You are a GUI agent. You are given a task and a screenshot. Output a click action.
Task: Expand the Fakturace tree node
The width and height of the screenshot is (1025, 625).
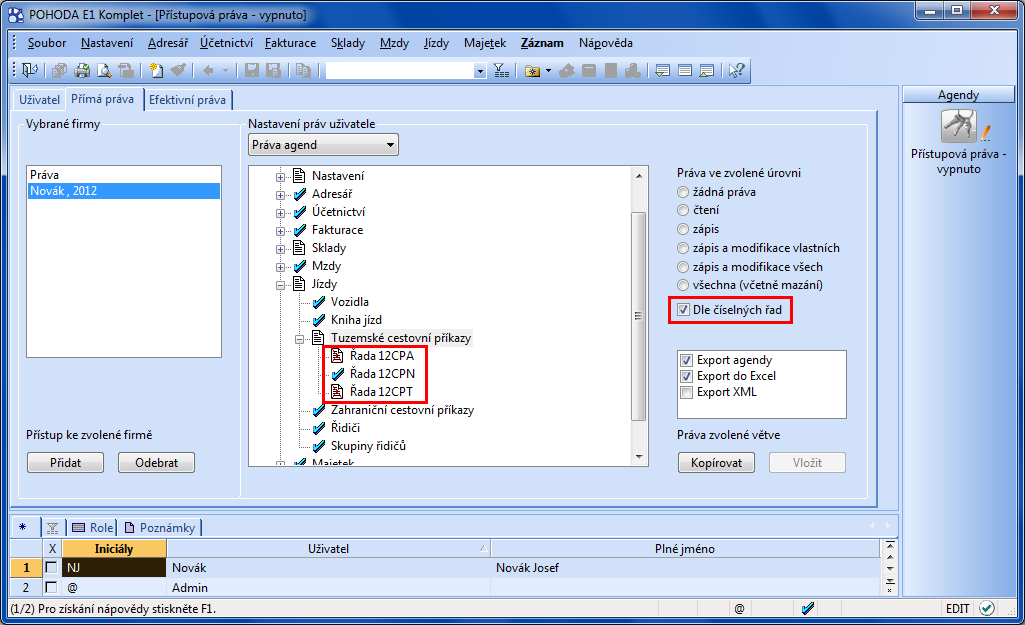click(280, 231)
